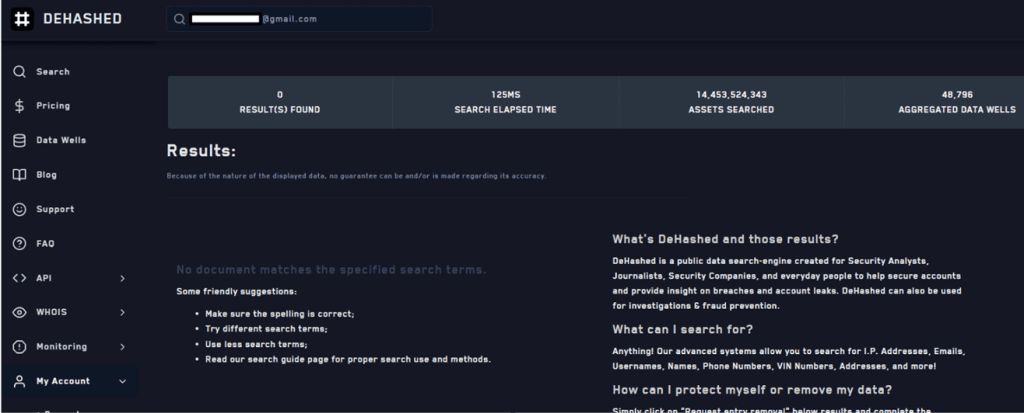Click the DEHASHED brand name link
This screenshot has width=1024, height=413.
[x=82, y=19]
